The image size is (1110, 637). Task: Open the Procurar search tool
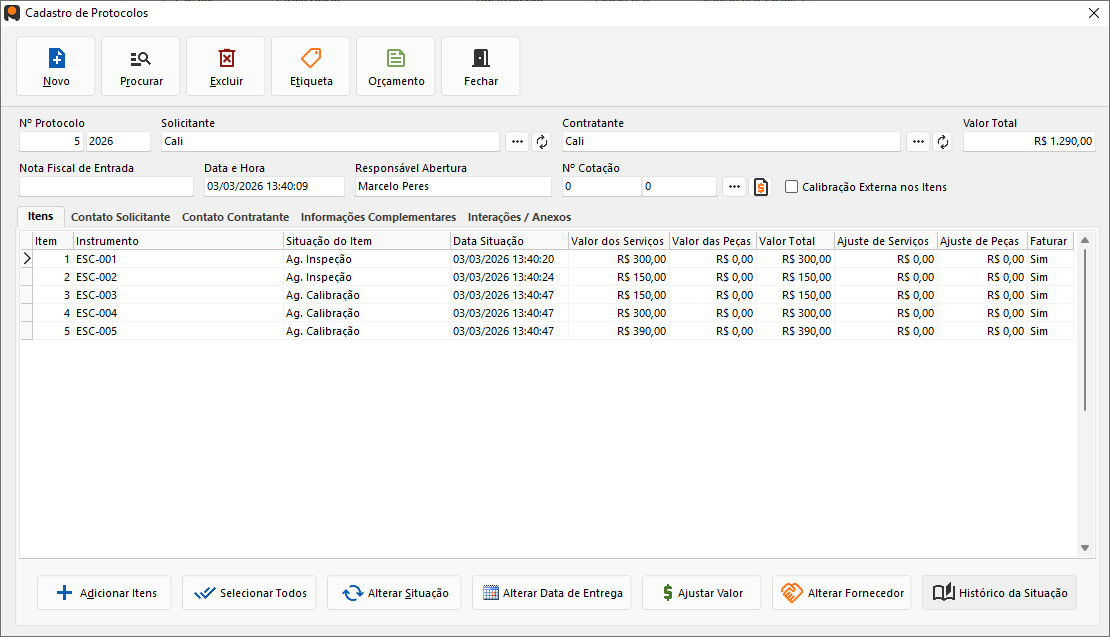point(141,58)
